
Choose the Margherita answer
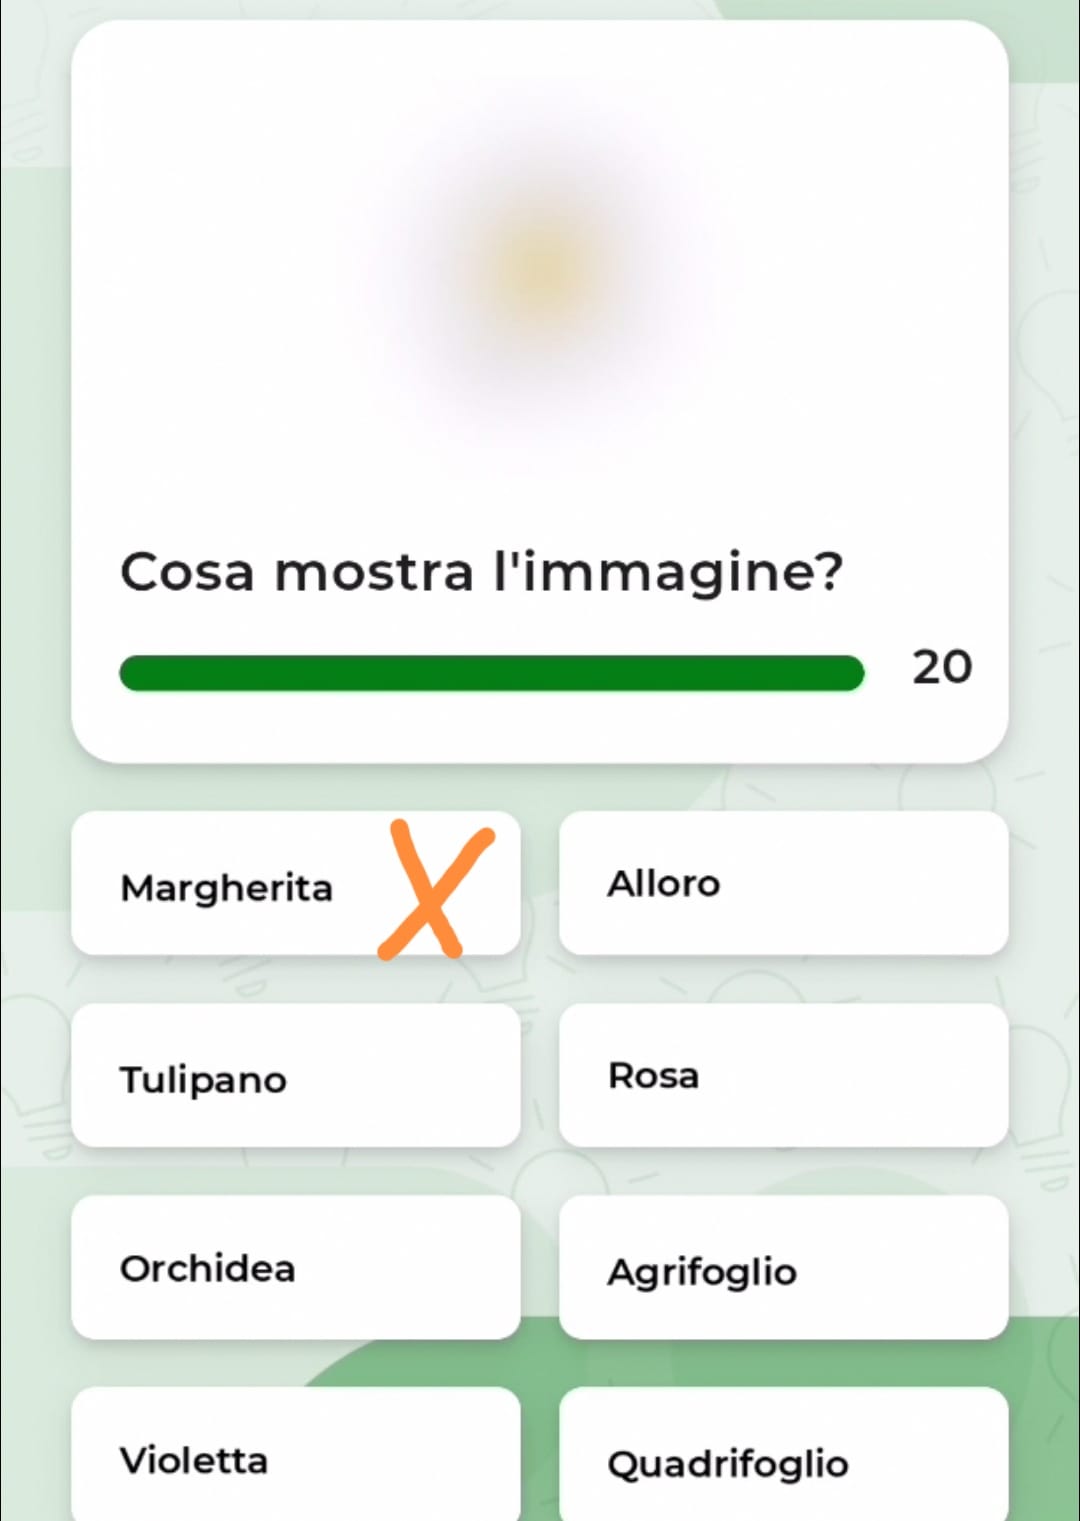tap(227, 887)
